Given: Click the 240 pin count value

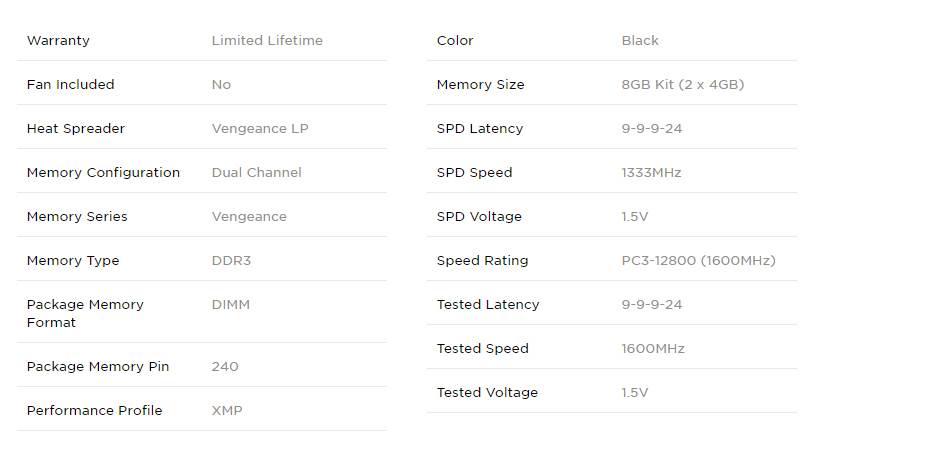Looking at the screenshot, I should [225, 366].
